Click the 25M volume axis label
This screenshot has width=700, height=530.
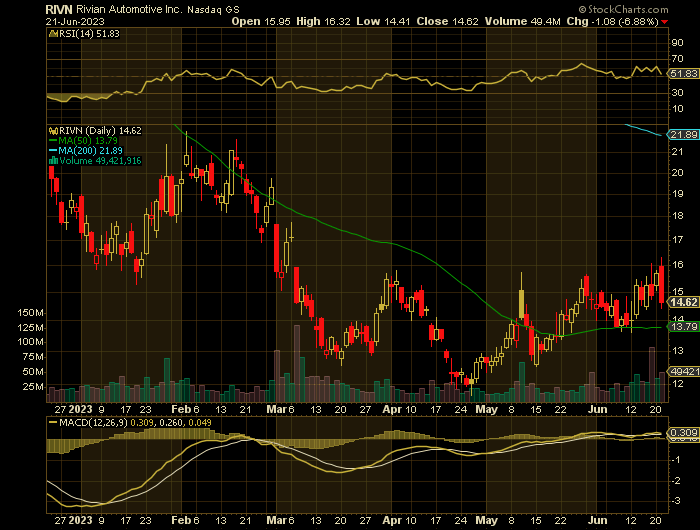click(33, 386)
